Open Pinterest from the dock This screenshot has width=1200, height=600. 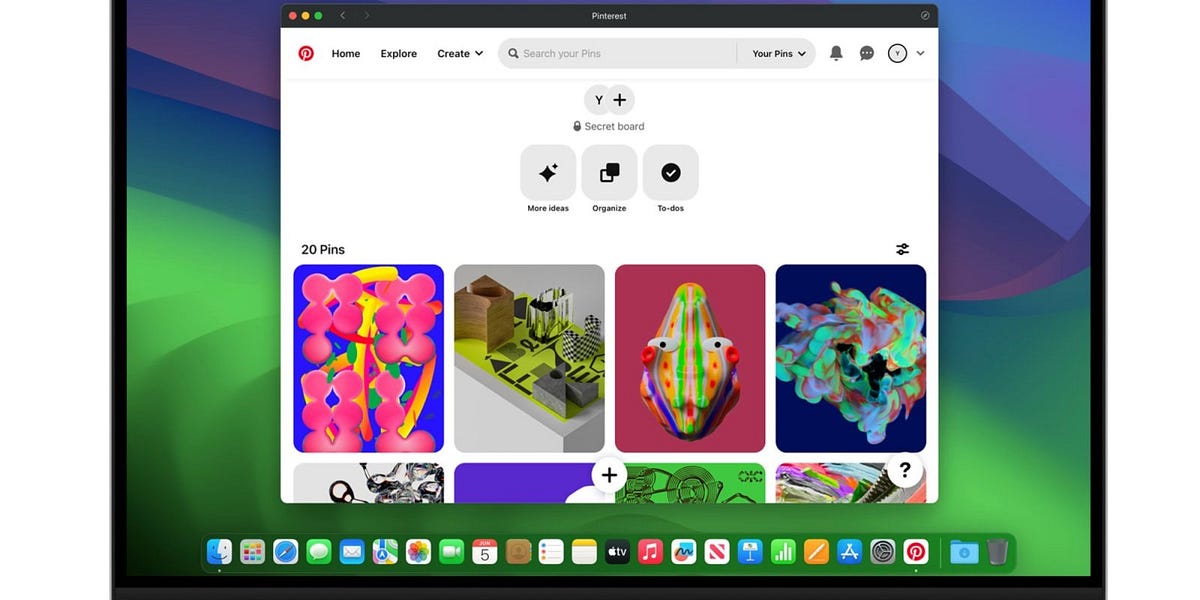click(915, 551)
